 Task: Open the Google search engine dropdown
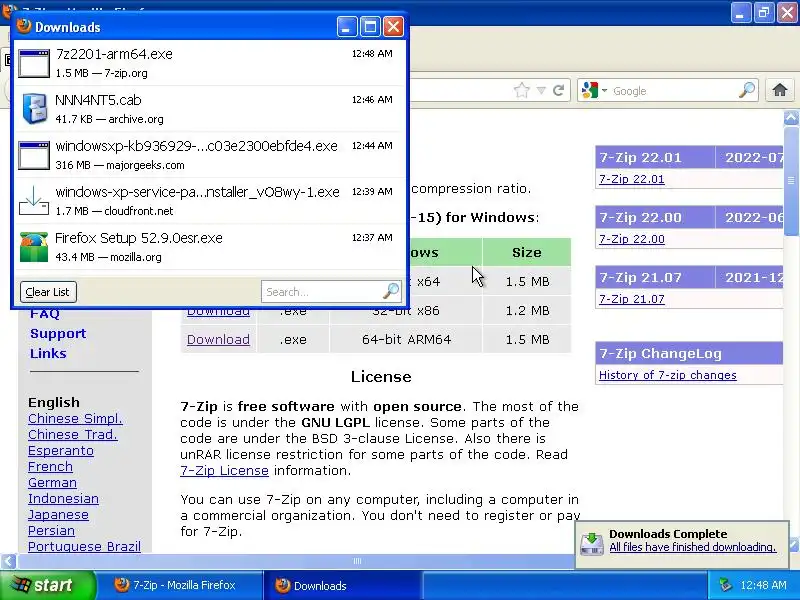point(605,91)
